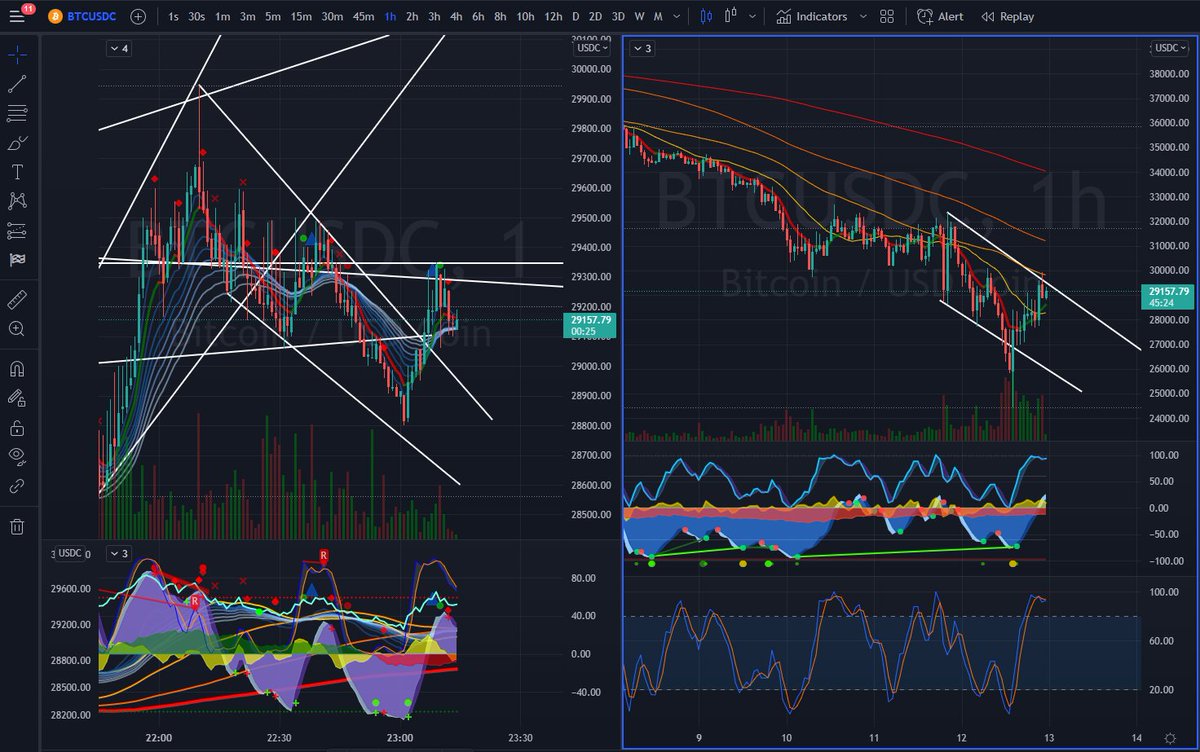The height and width of the screenshot is (752, 1200).
Task: Collapse the lower-left indicator pane legend
Action: [119, 553]
